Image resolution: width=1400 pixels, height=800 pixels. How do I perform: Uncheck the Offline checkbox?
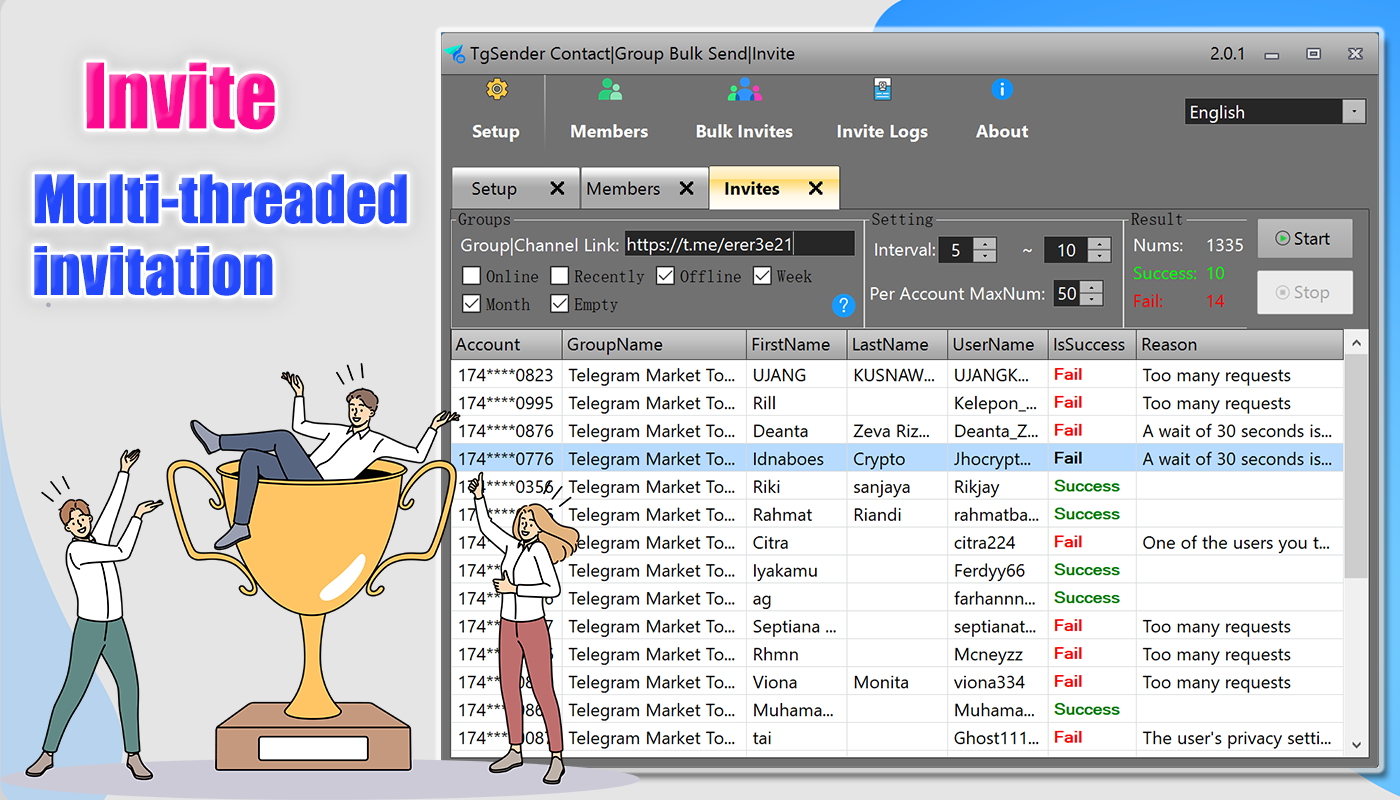[666, 276]
